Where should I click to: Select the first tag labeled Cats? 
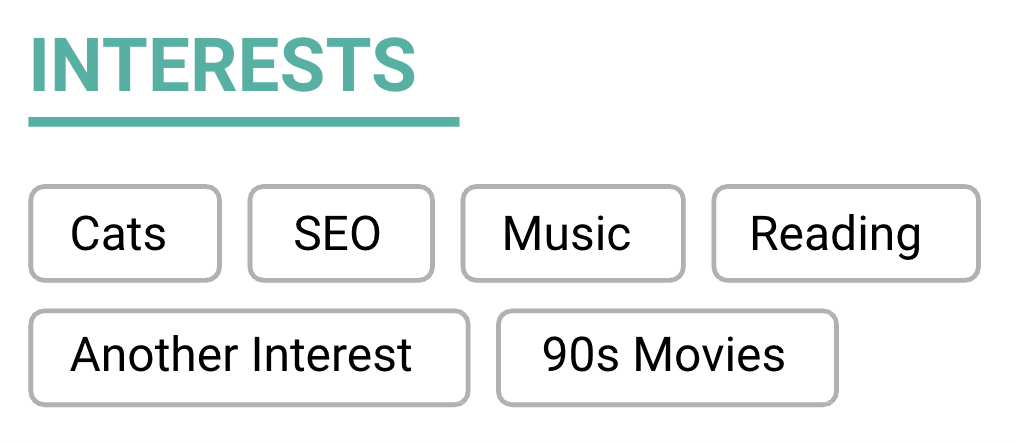click(124, 234)
